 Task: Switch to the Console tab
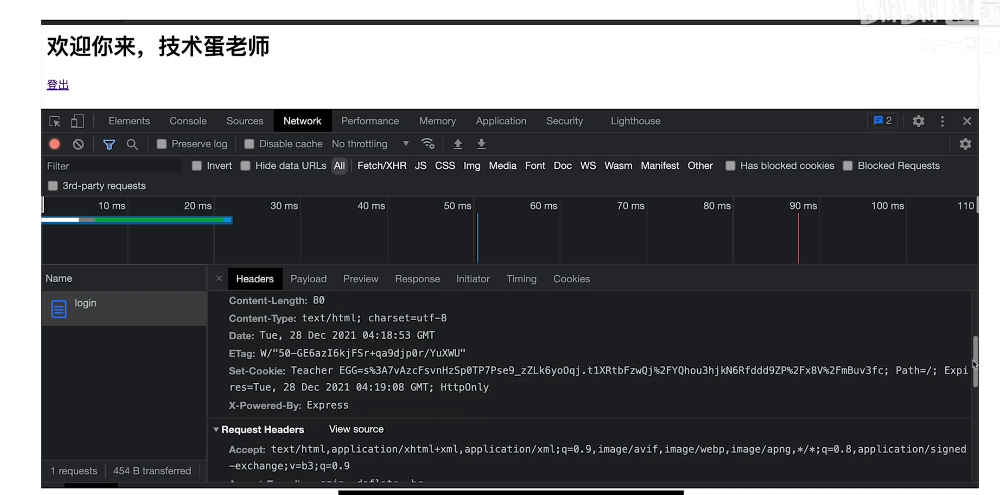tap(188, 121)
